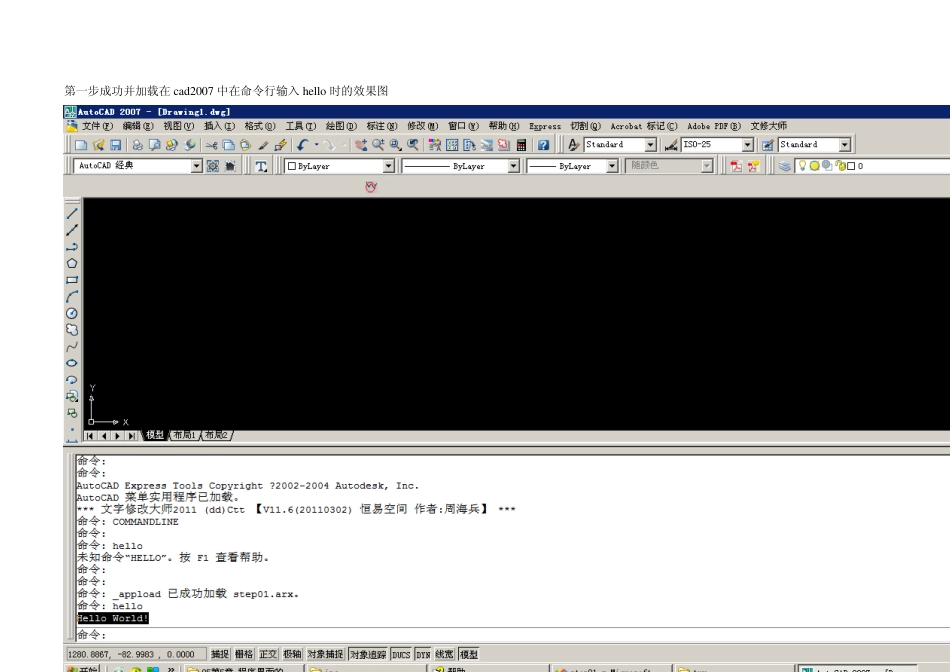Open the layer list dropdown showing 0
Screen dimensions: 950x672
point(872,166)
